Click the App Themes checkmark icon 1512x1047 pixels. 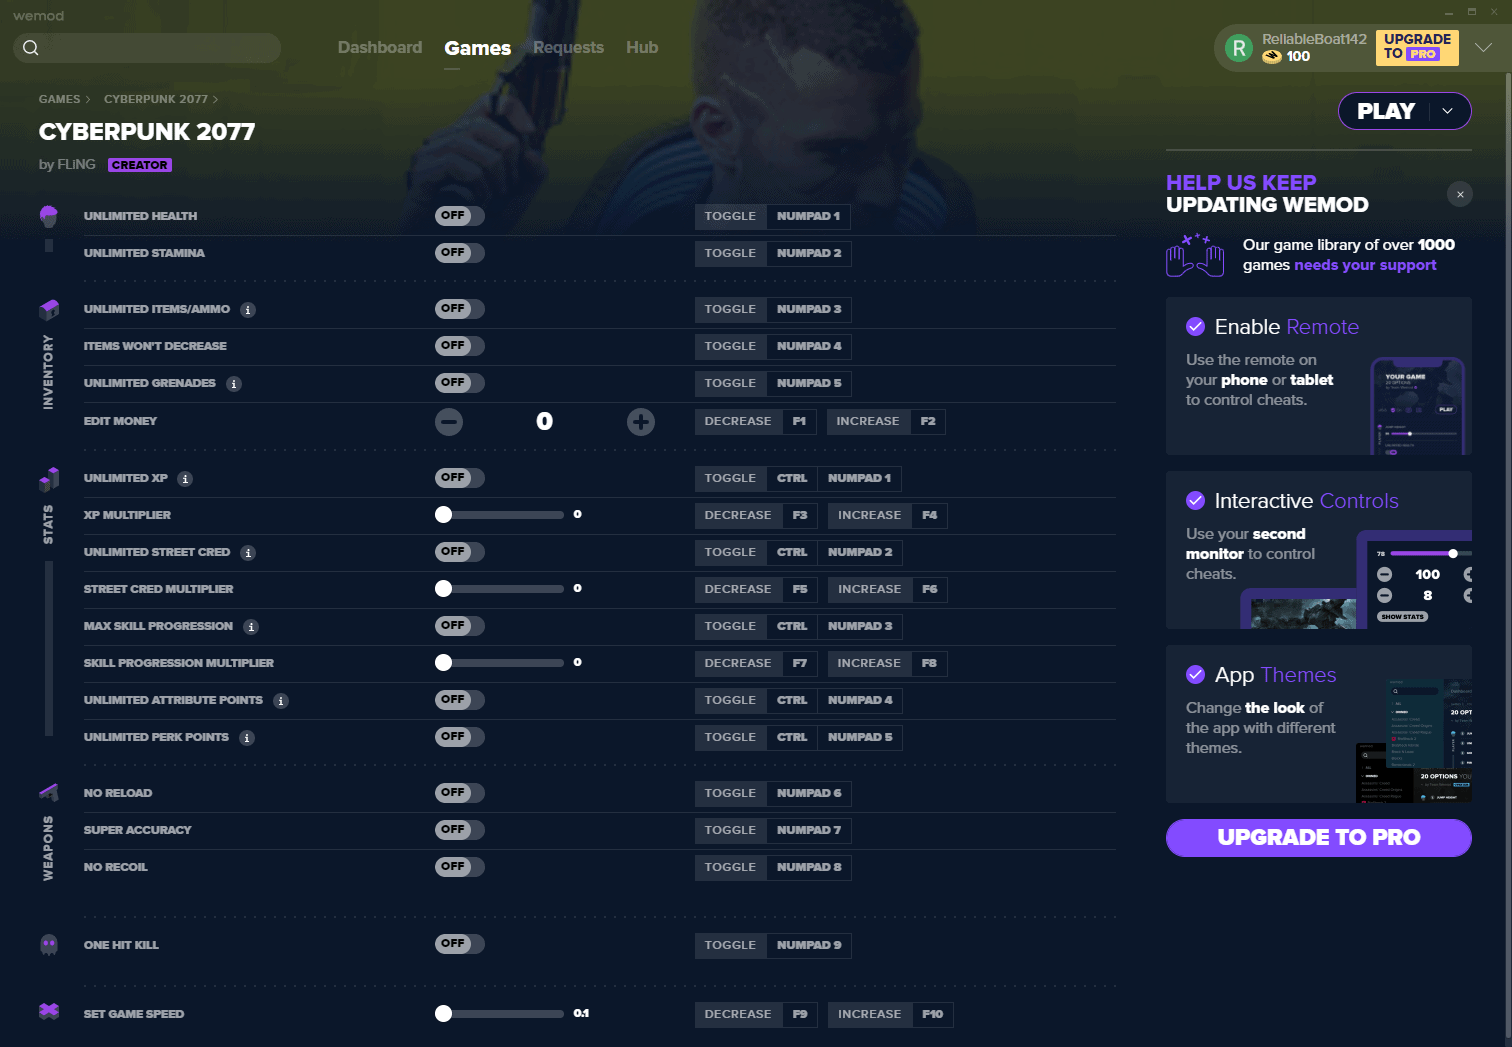[1195, 674]
